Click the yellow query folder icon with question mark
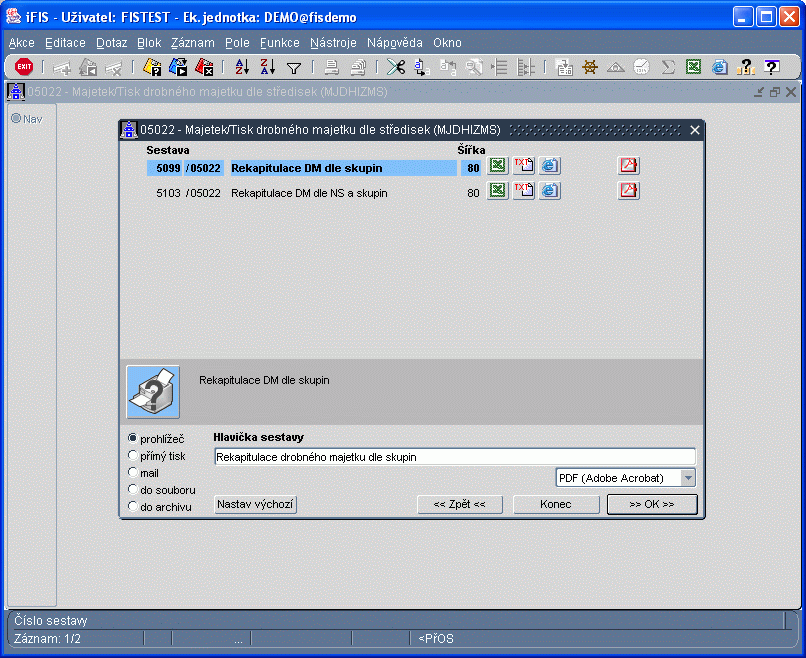This screenshot has width=806, height=658. click(x=152, y=67)
